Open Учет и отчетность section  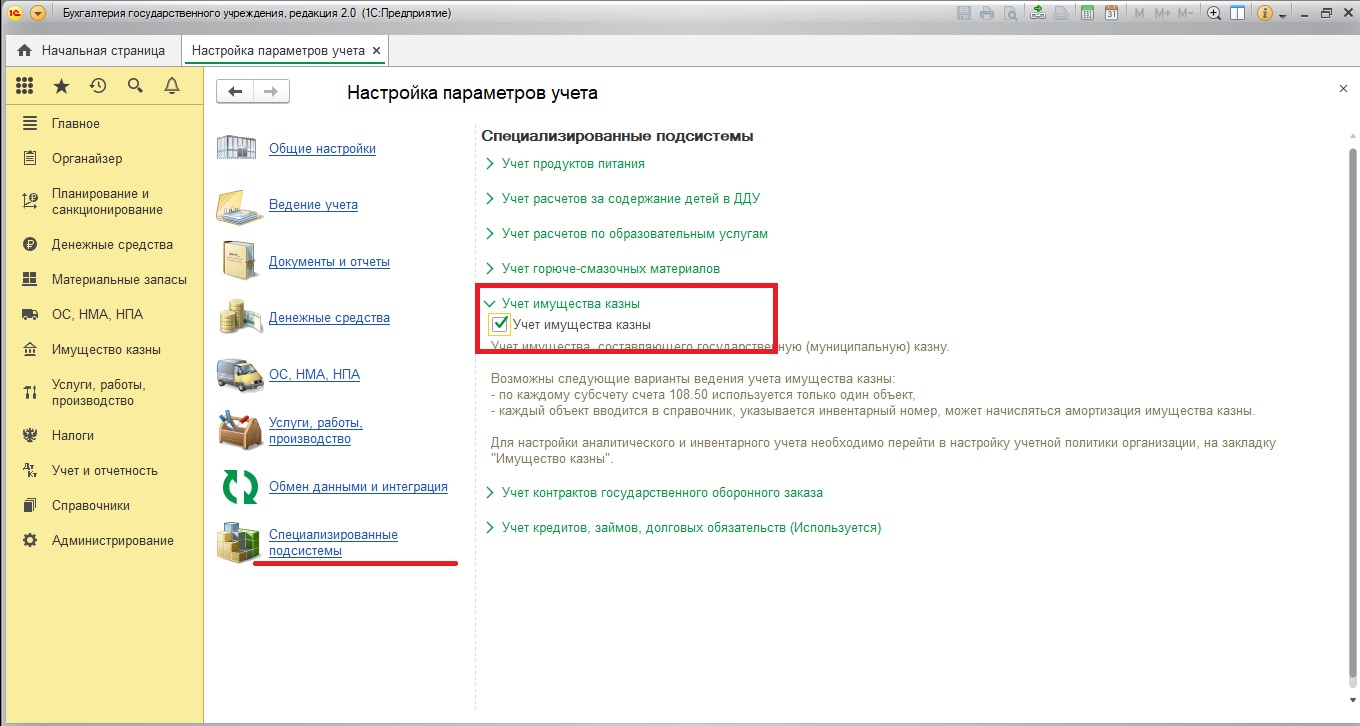103,471
